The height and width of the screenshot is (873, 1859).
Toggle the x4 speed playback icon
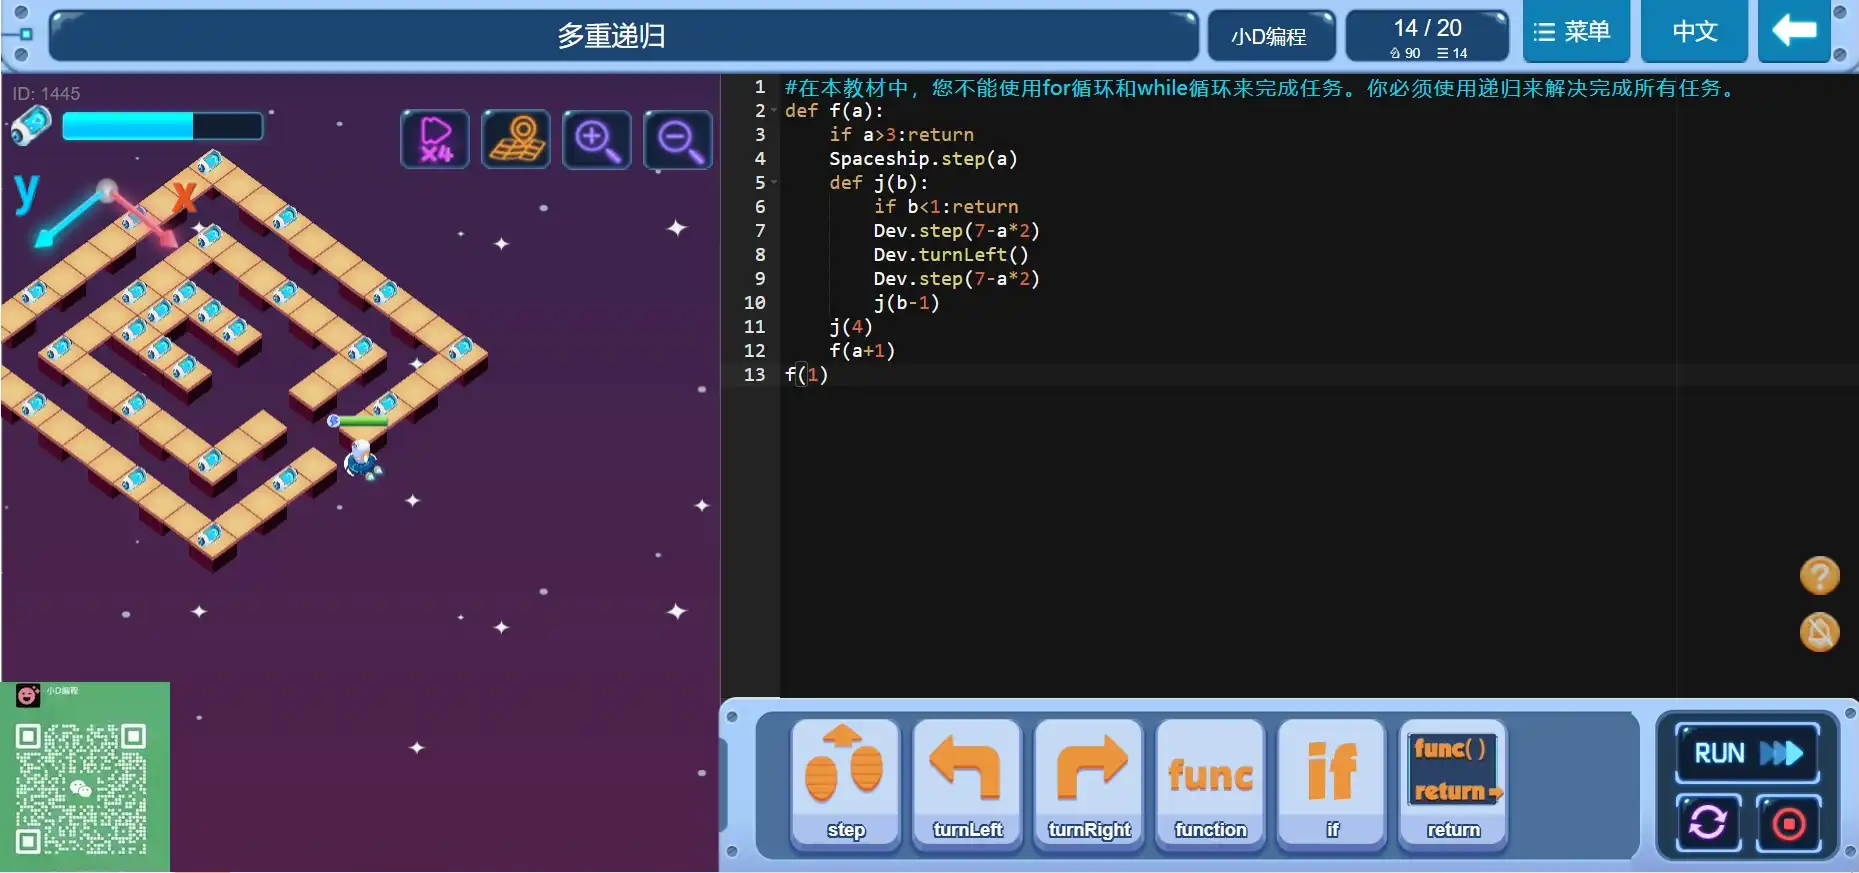click(435, 139)
